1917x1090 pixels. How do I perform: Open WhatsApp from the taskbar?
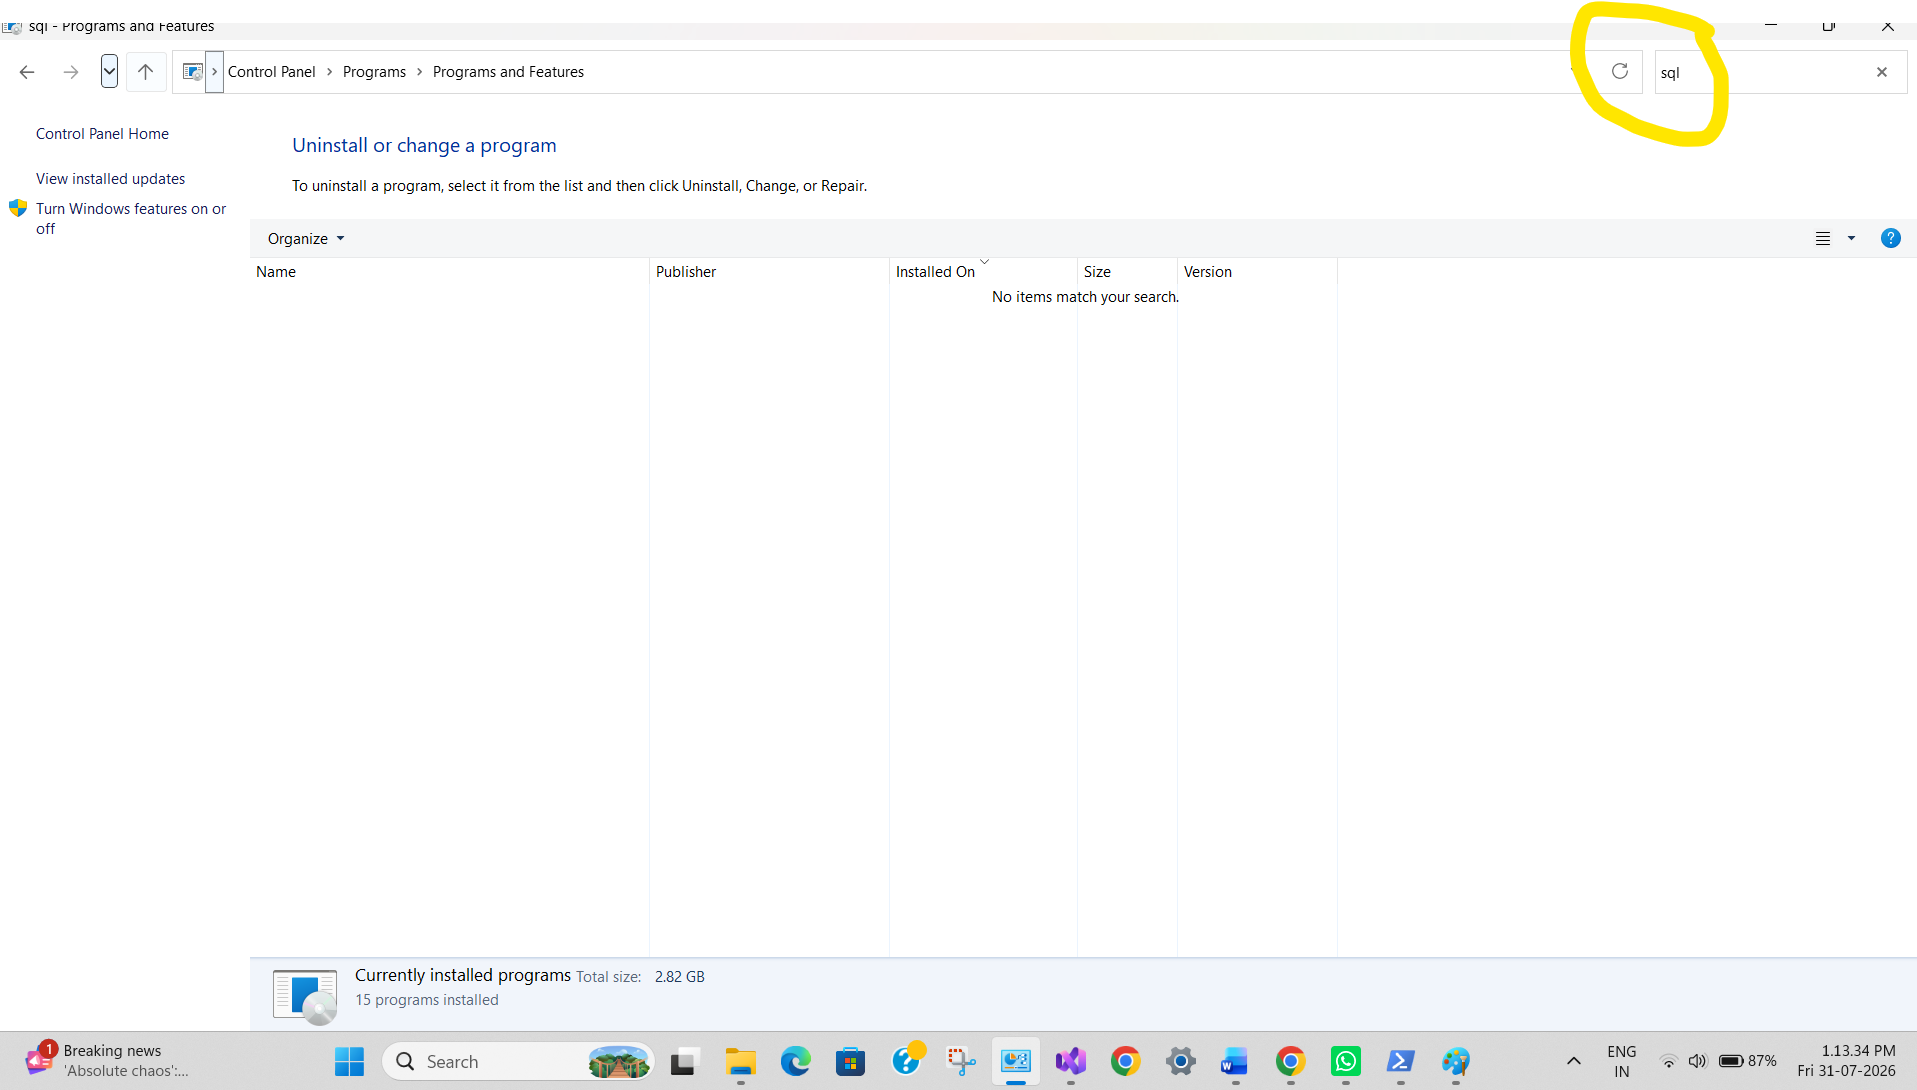pos(1346,1061)
